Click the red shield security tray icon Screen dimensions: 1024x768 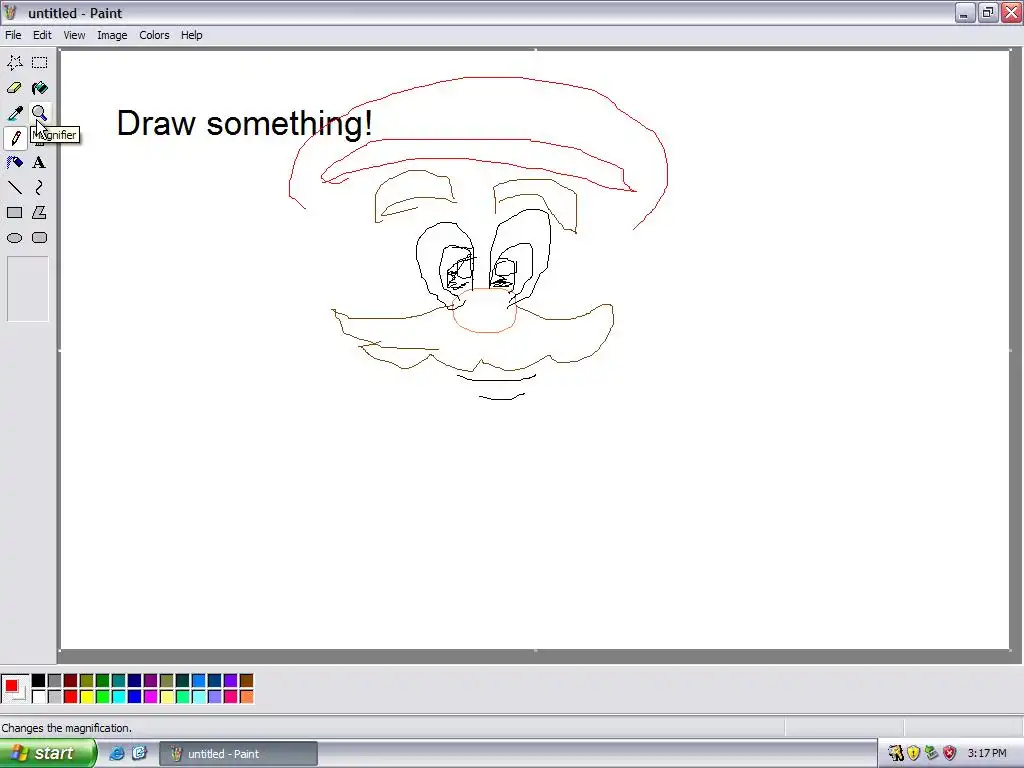point(950,754)
